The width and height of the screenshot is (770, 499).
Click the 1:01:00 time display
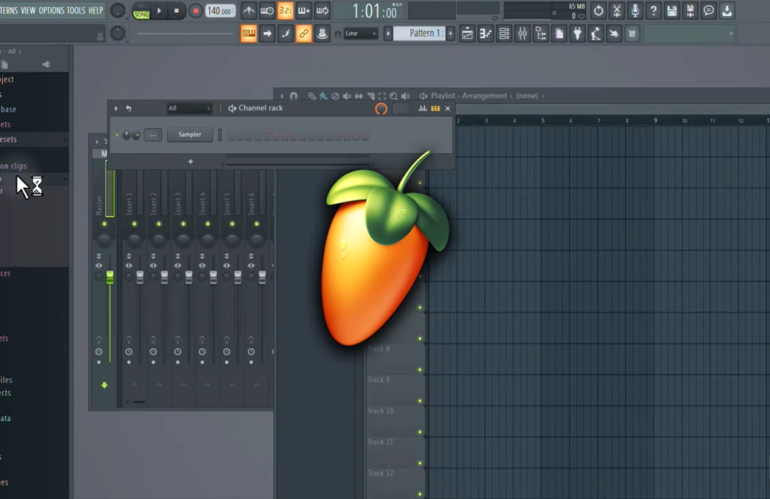(x=375, y=11)
